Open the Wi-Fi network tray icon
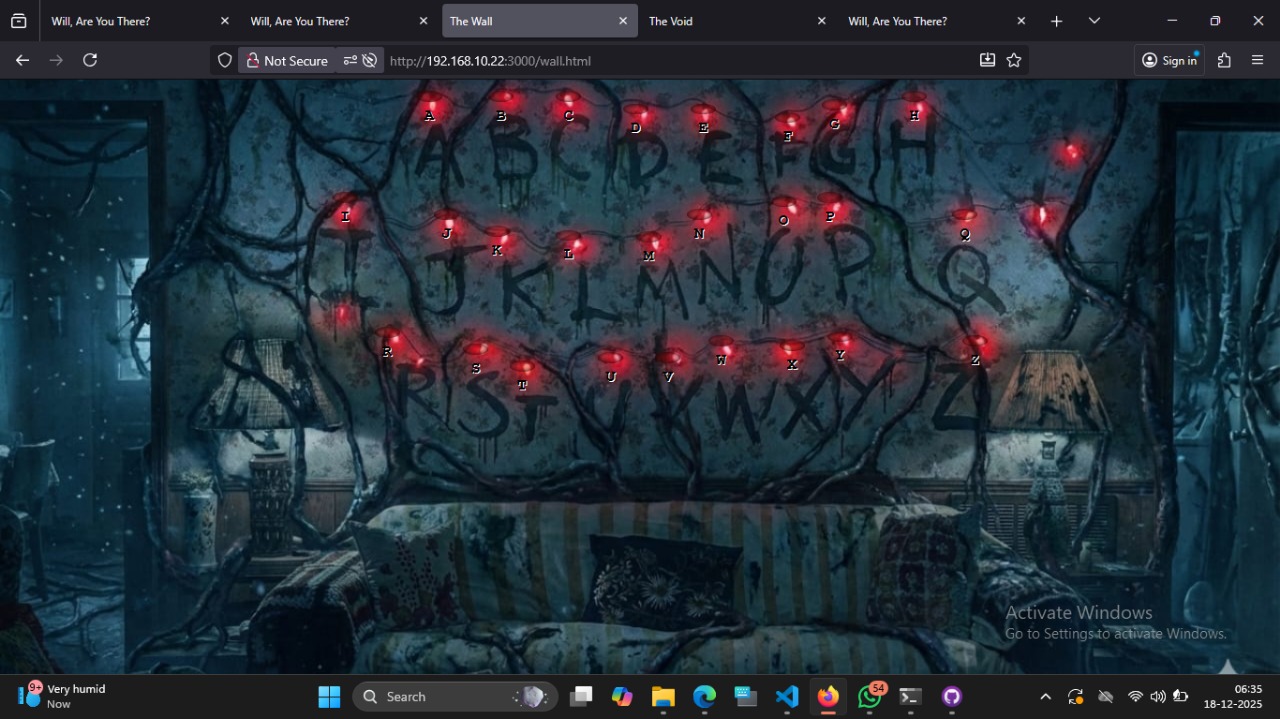The image size is (1280, 719). coord(1135,697)
